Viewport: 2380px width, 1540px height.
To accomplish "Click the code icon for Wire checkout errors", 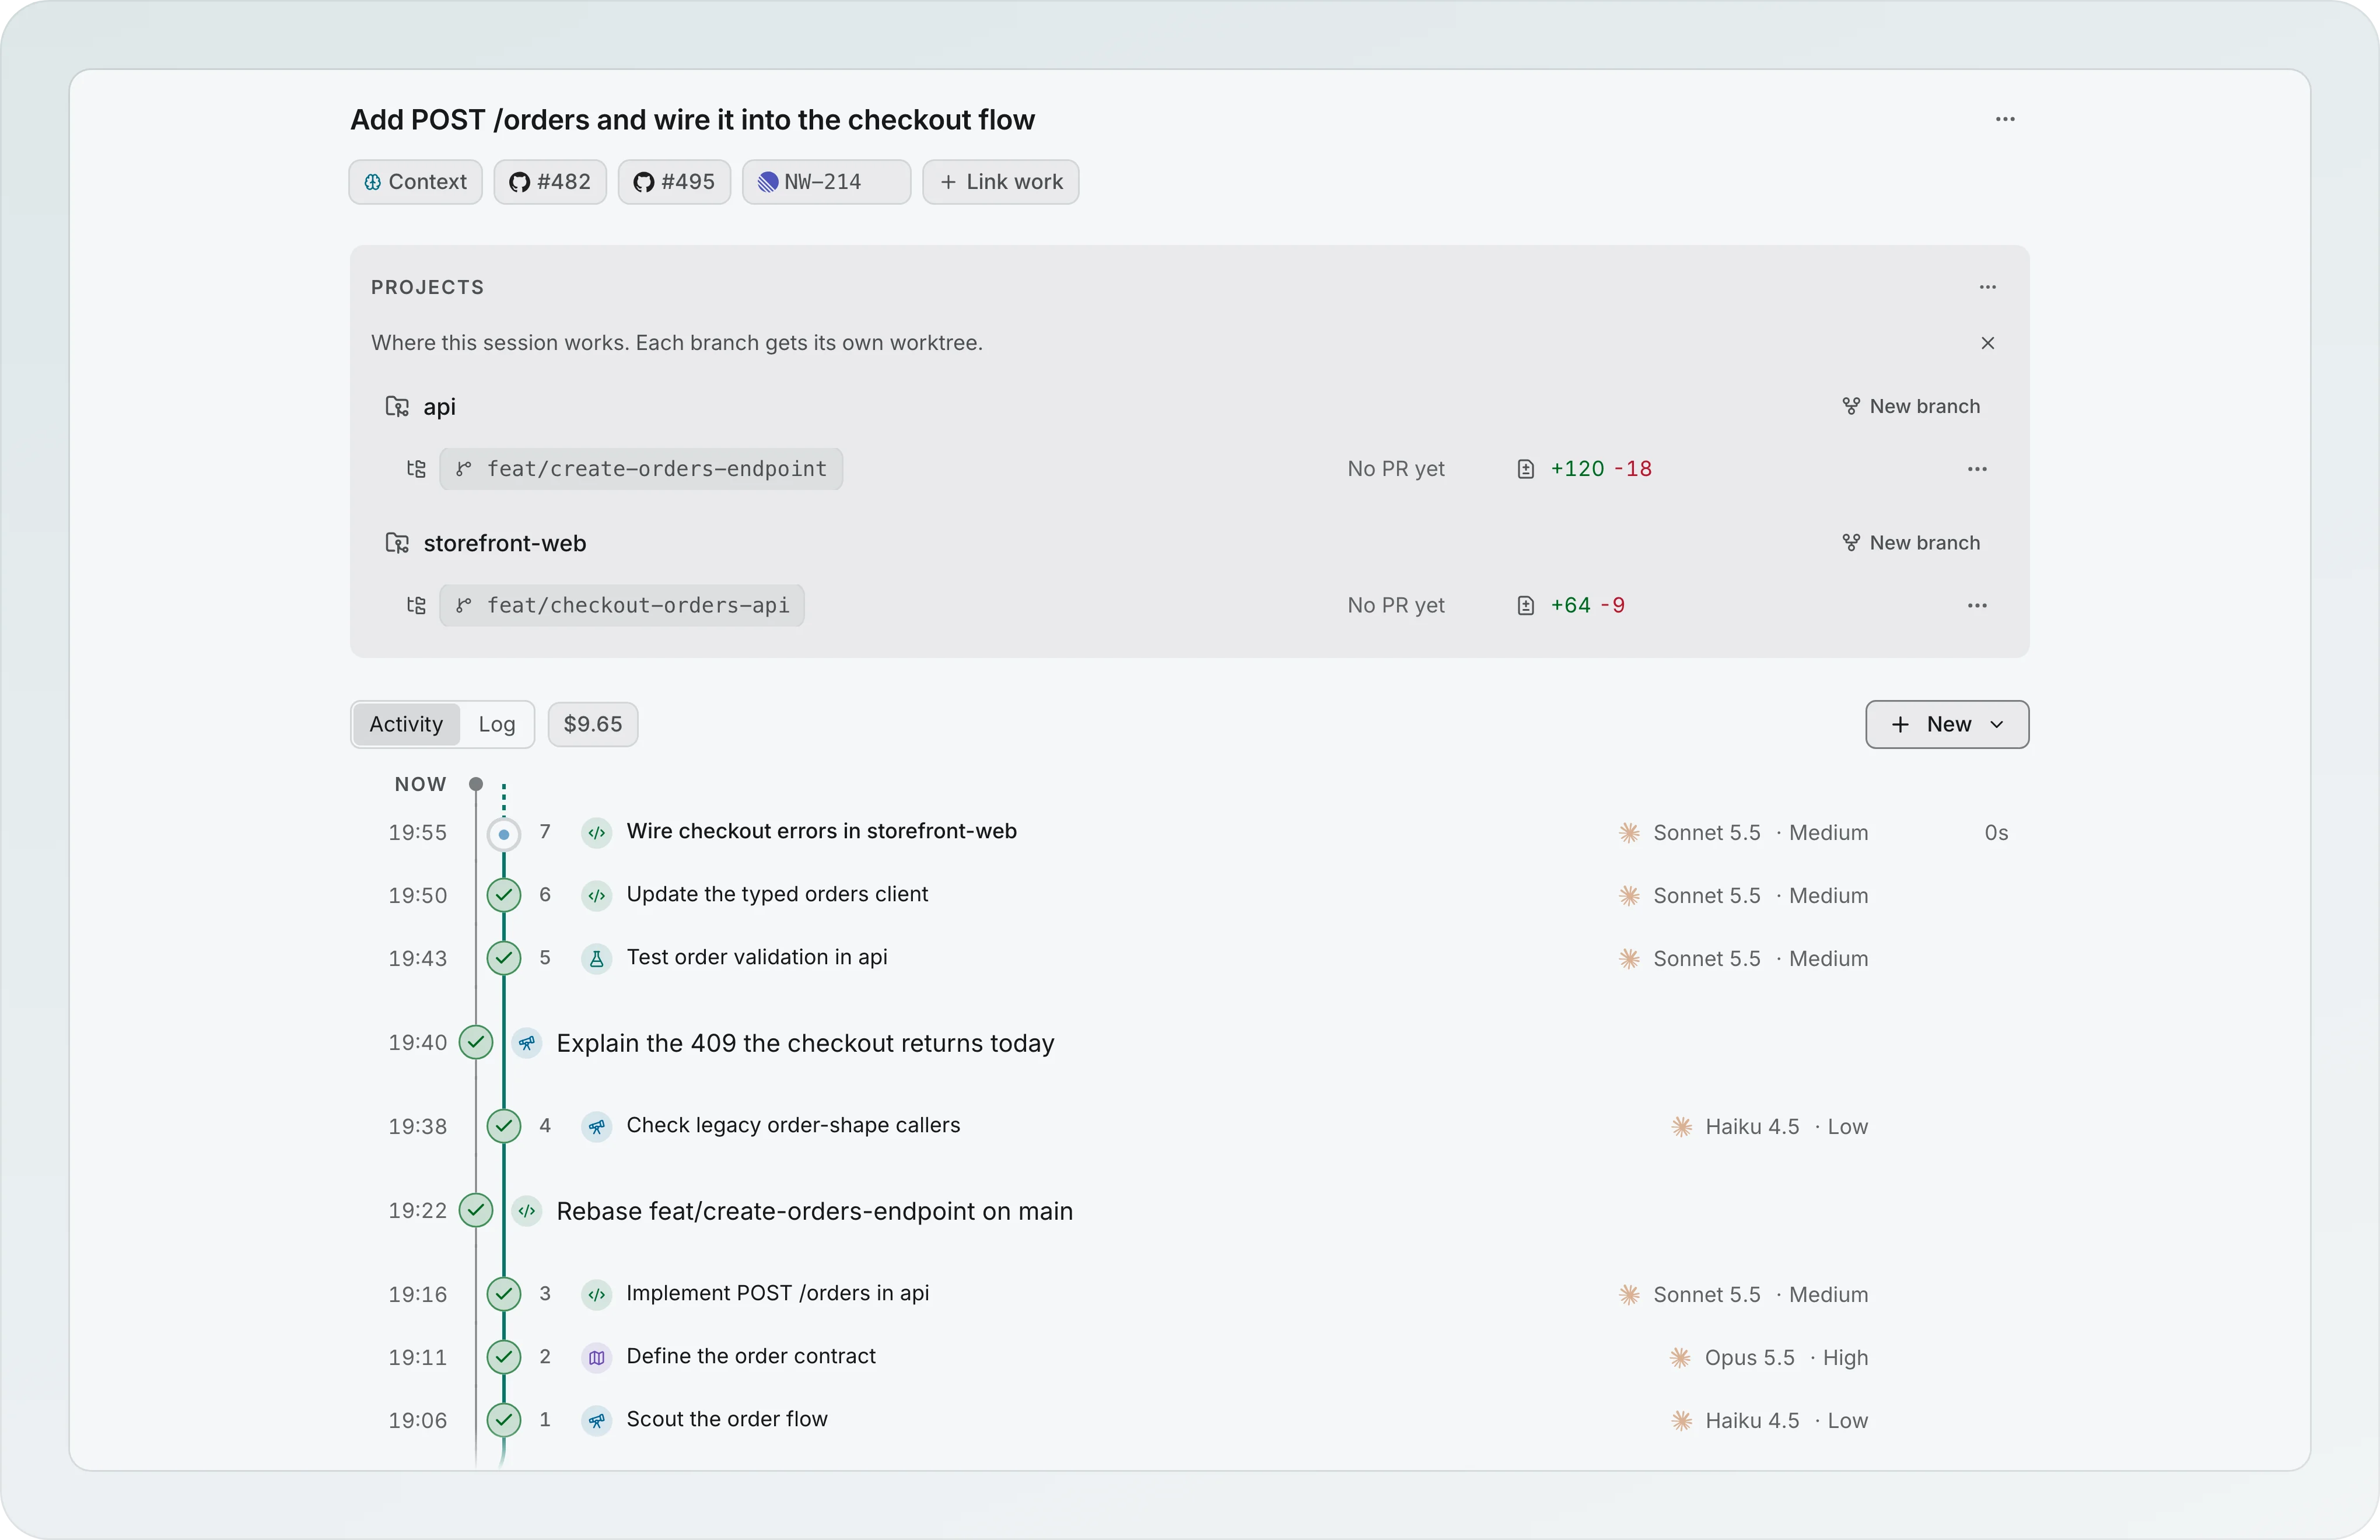I will pos(597,833).
